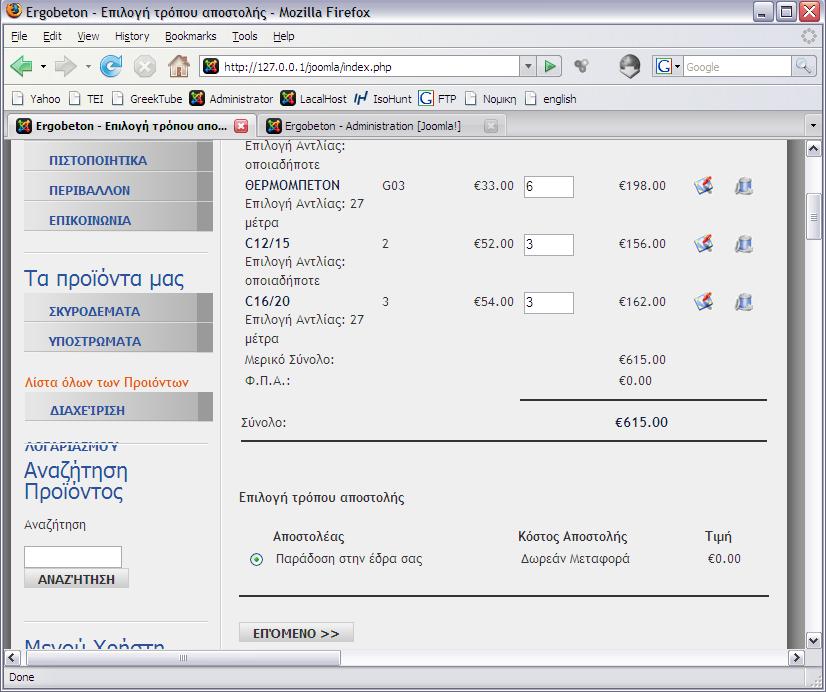This screenshot has height=692, width=826.
Task: Click the Forward arrow button
Action: 65,66
